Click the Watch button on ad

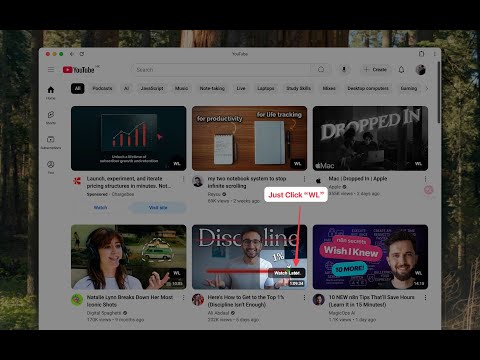[100, 207]
